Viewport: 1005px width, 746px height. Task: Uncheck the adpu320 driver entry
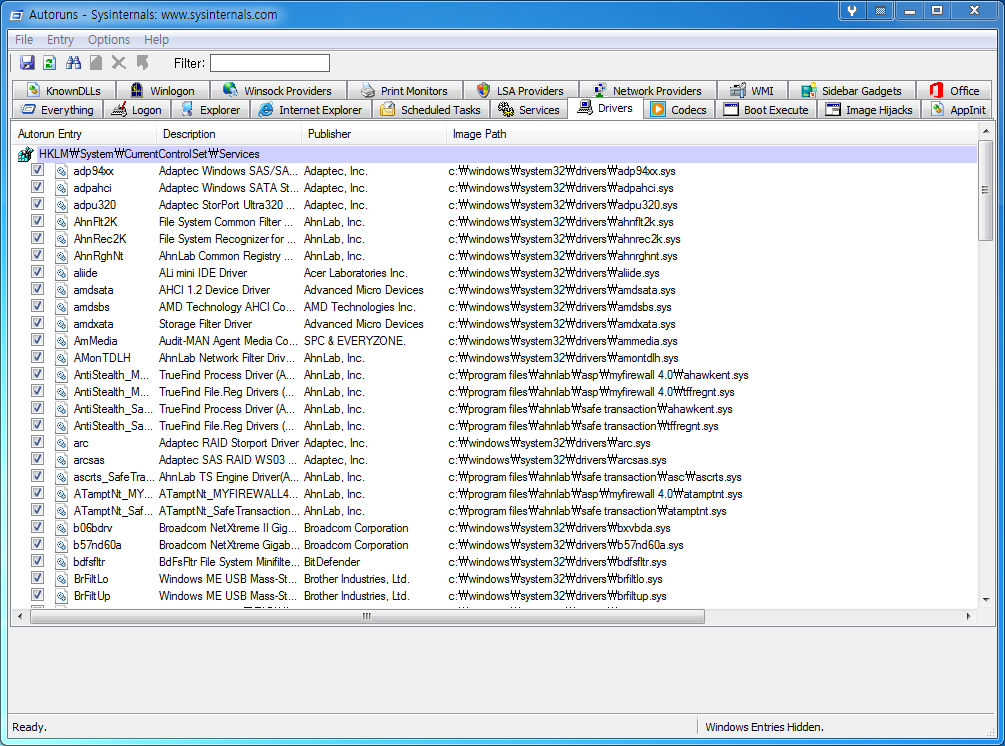[x=38, y=204]
